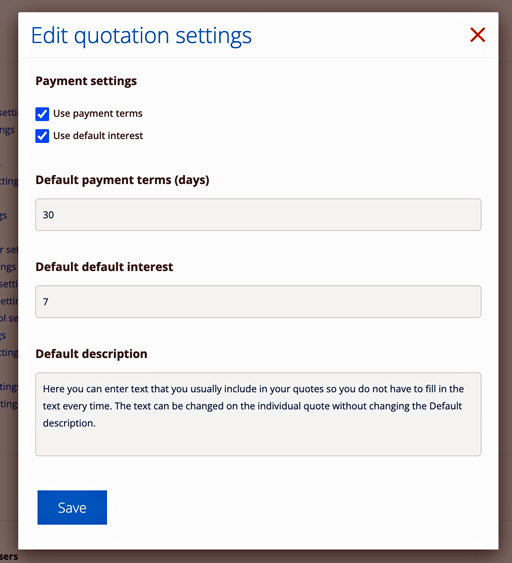Uncheck the Use default interest checkbox
The height and width of the screenshot is (563, 512).
tap(42, 136)
